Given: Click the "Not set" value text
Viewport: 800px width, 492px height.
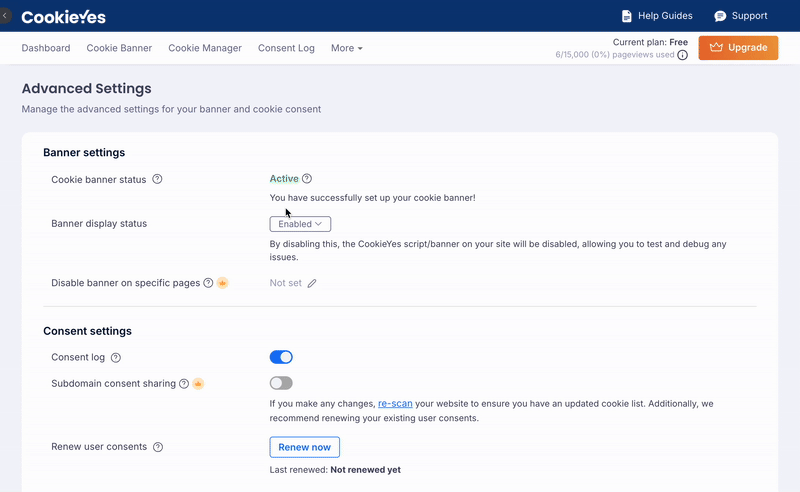Looking at the screenshot, I should [x=285, y=283].
